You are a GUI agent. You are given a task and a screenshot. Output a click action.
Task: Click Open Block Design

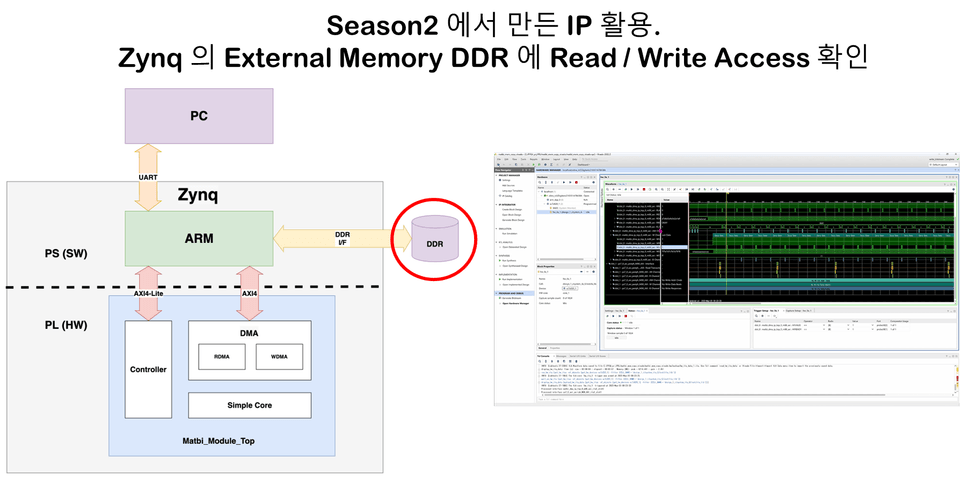(512, 215)
